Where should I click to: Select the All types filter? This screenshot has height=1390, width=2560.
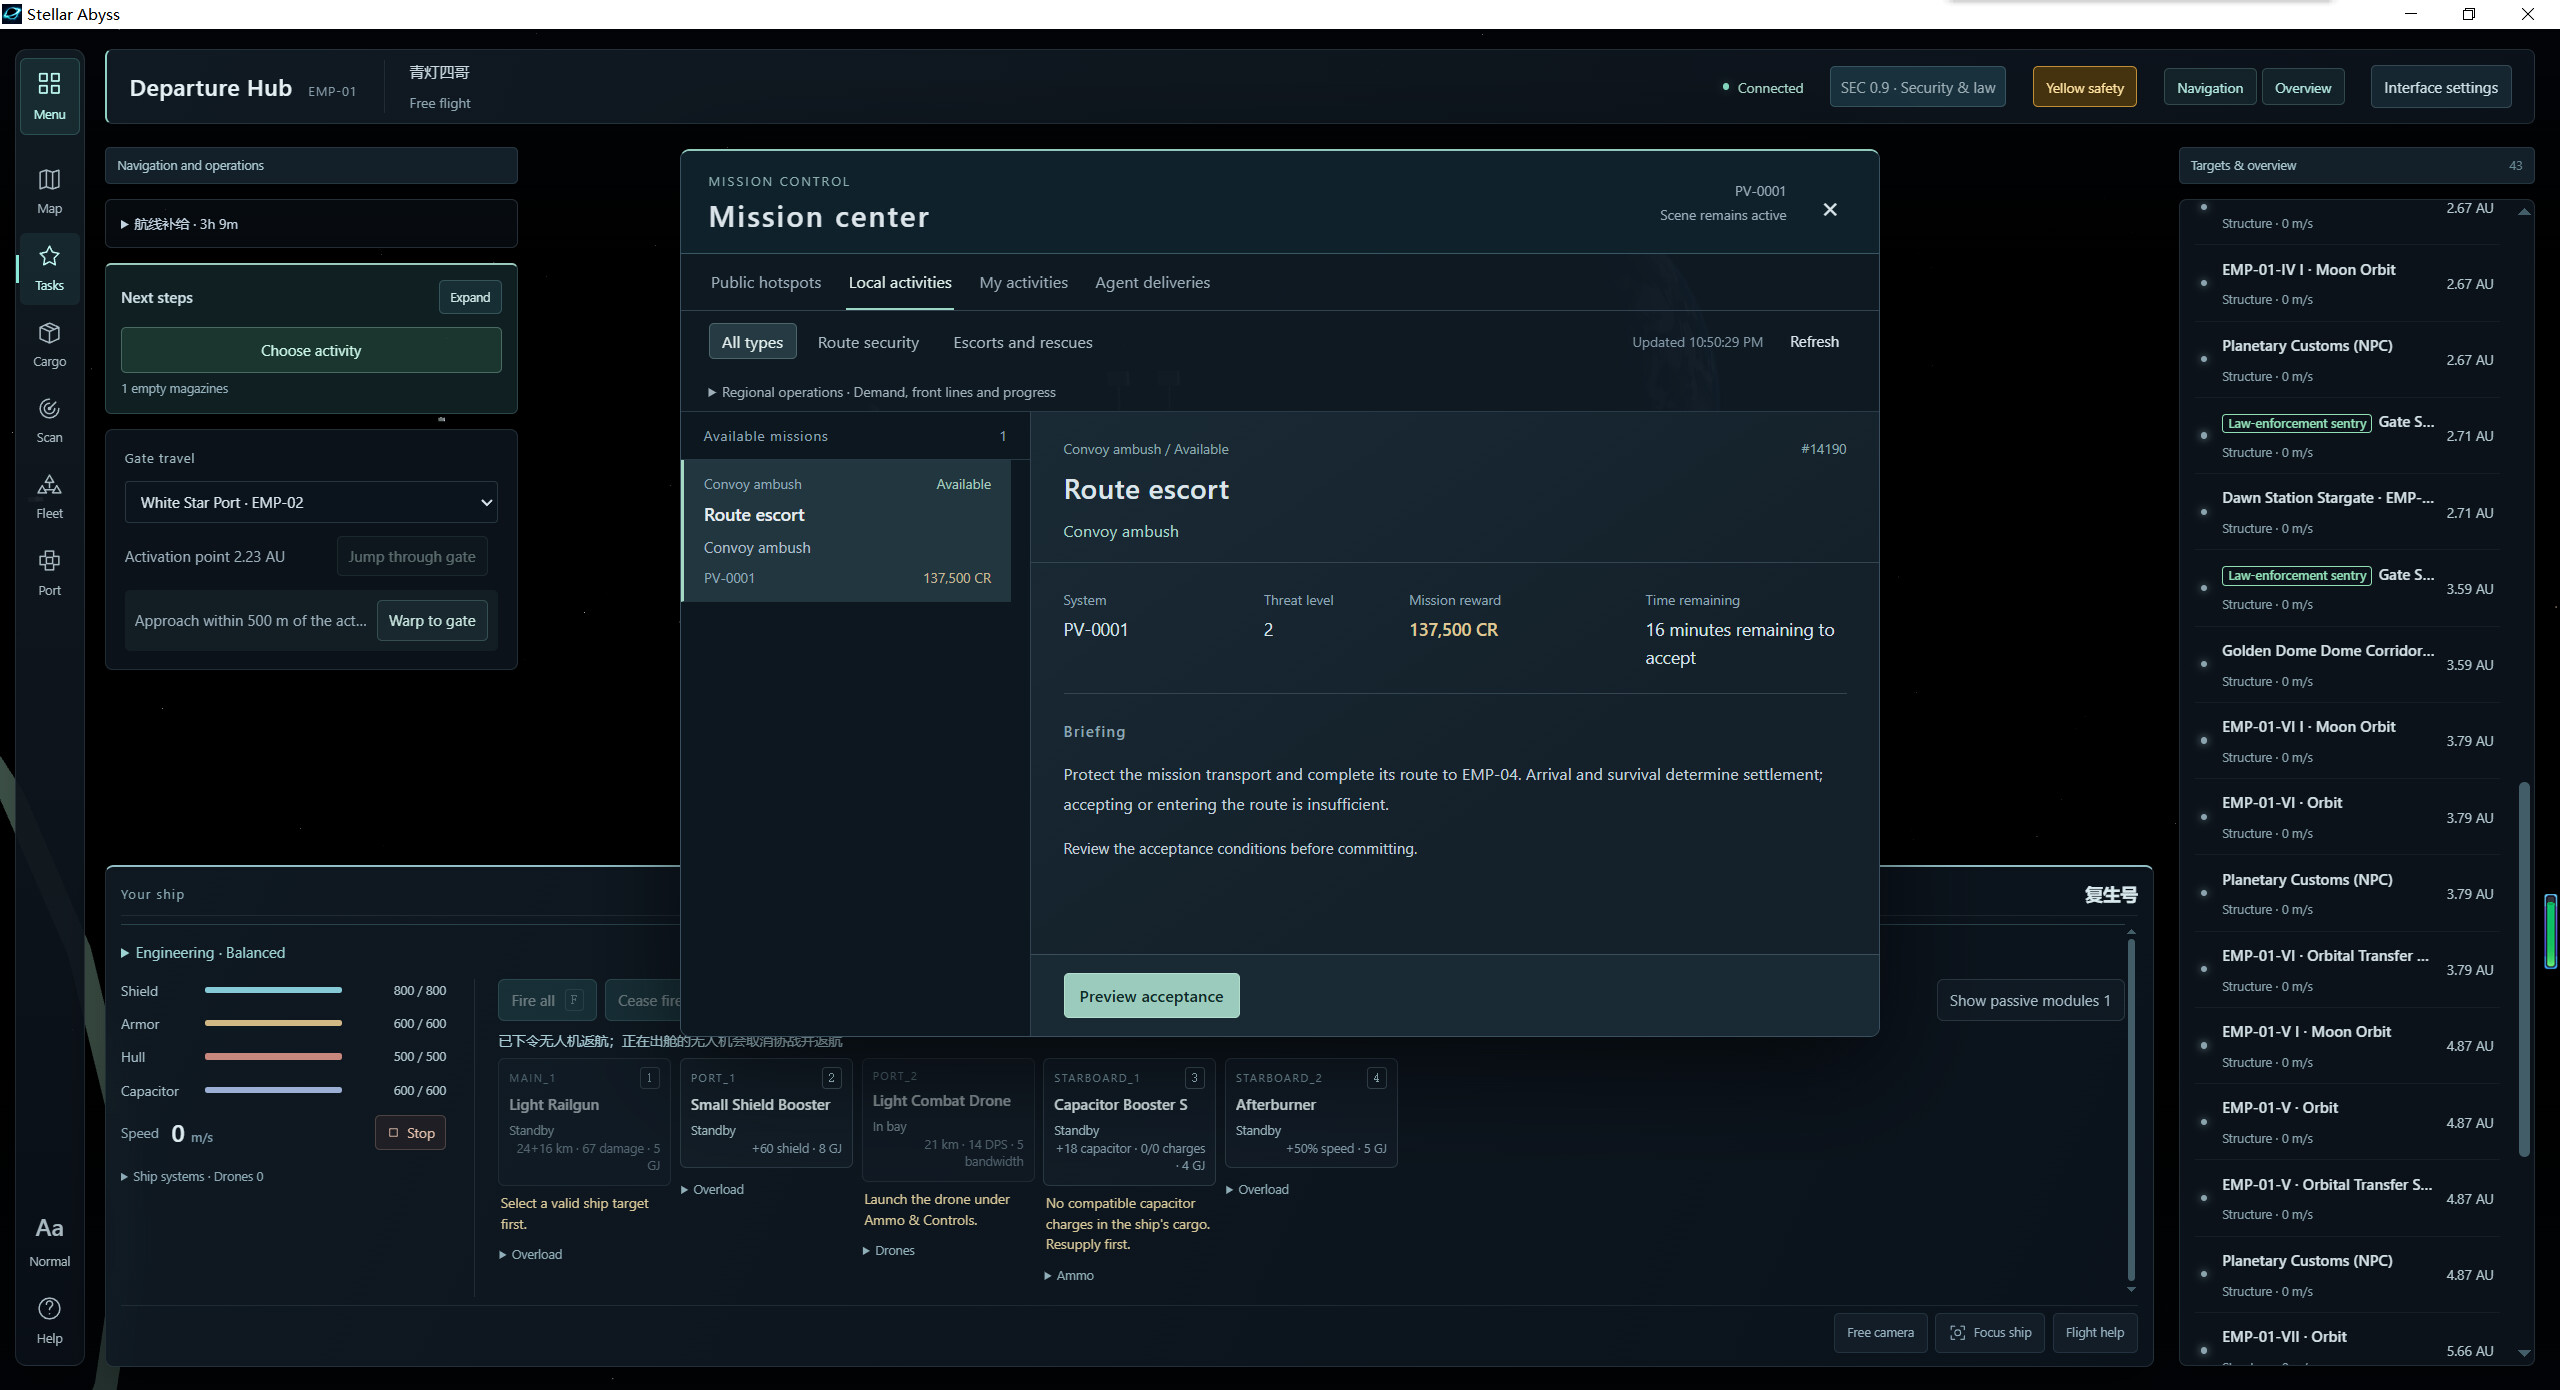point(752,342)
